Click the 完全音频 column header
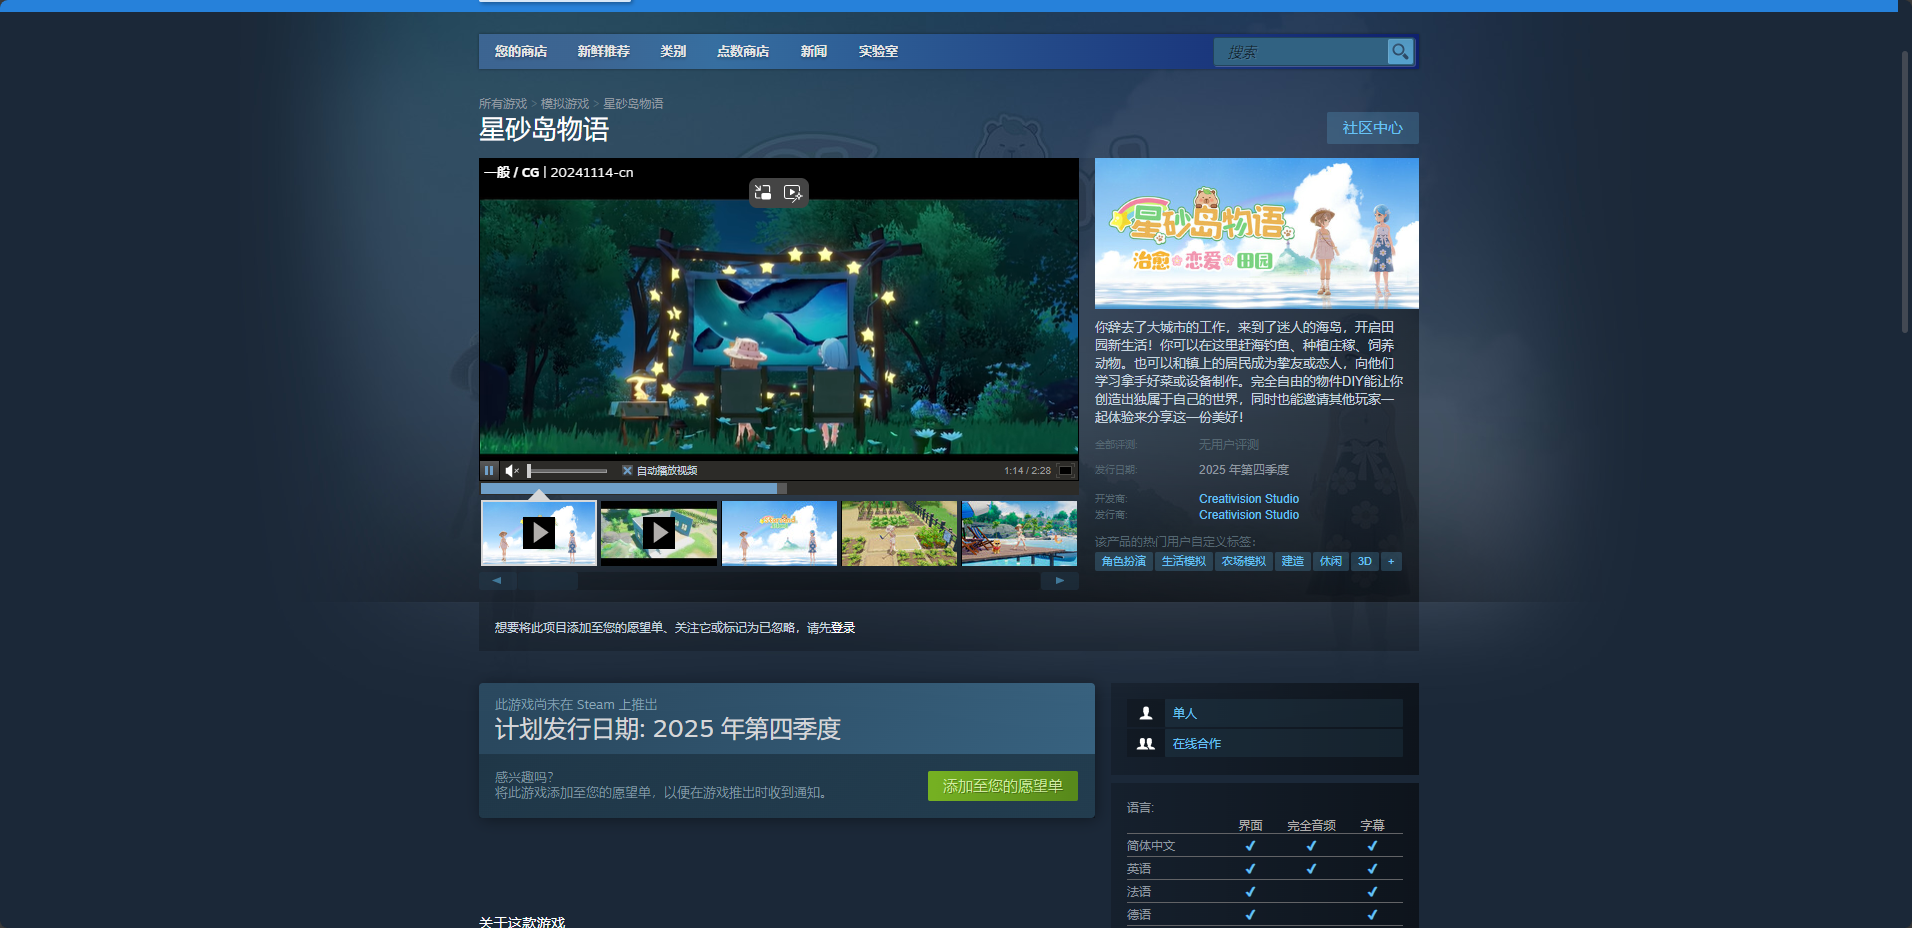Image resolution: width=1912 pixels, height=928 pixels. (x=1311, y=826)
